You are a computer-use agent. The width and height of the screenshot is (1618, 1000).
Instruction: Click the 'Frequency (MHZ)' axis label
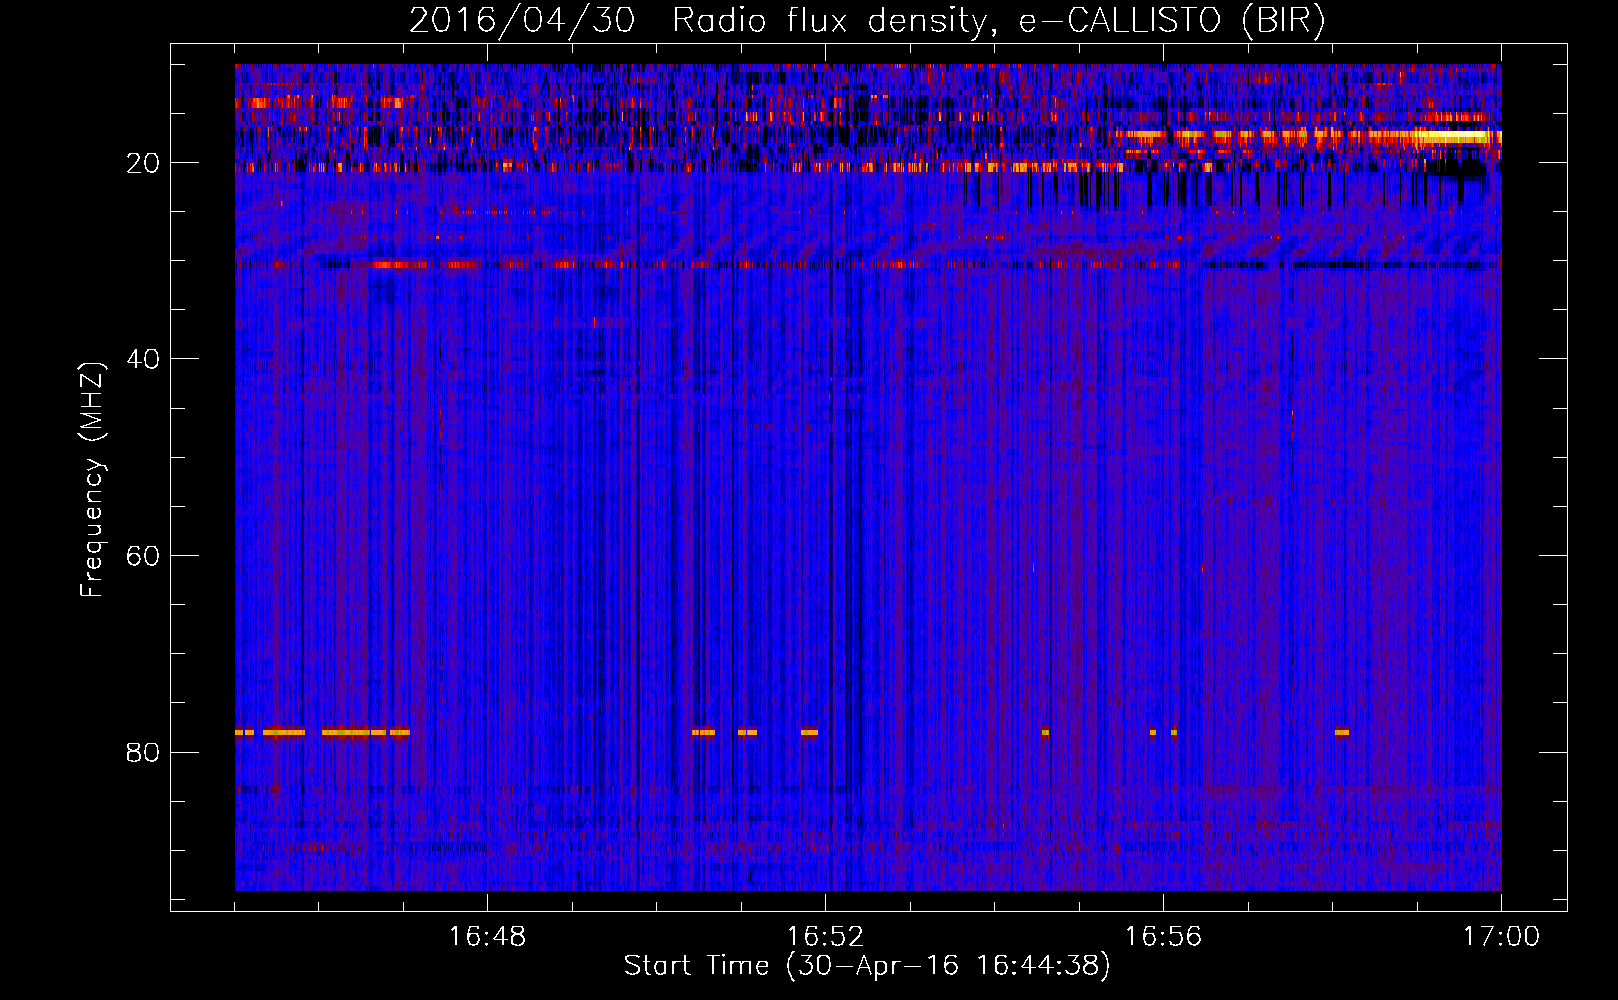pyautogui.click(x=92, y=480)
